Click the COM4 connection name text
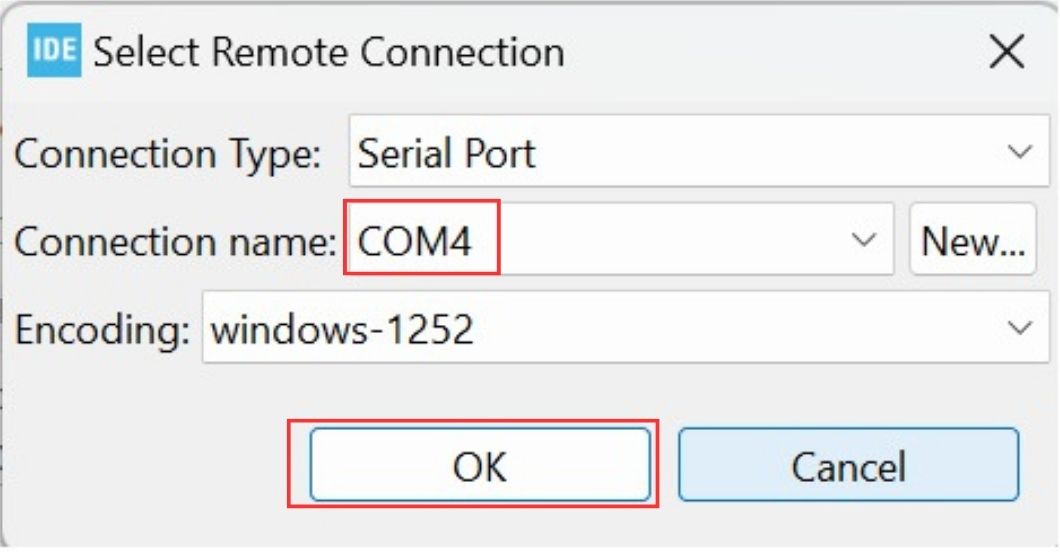The width and height of the screenshot is (1060, 552). [x=414, y=241]
